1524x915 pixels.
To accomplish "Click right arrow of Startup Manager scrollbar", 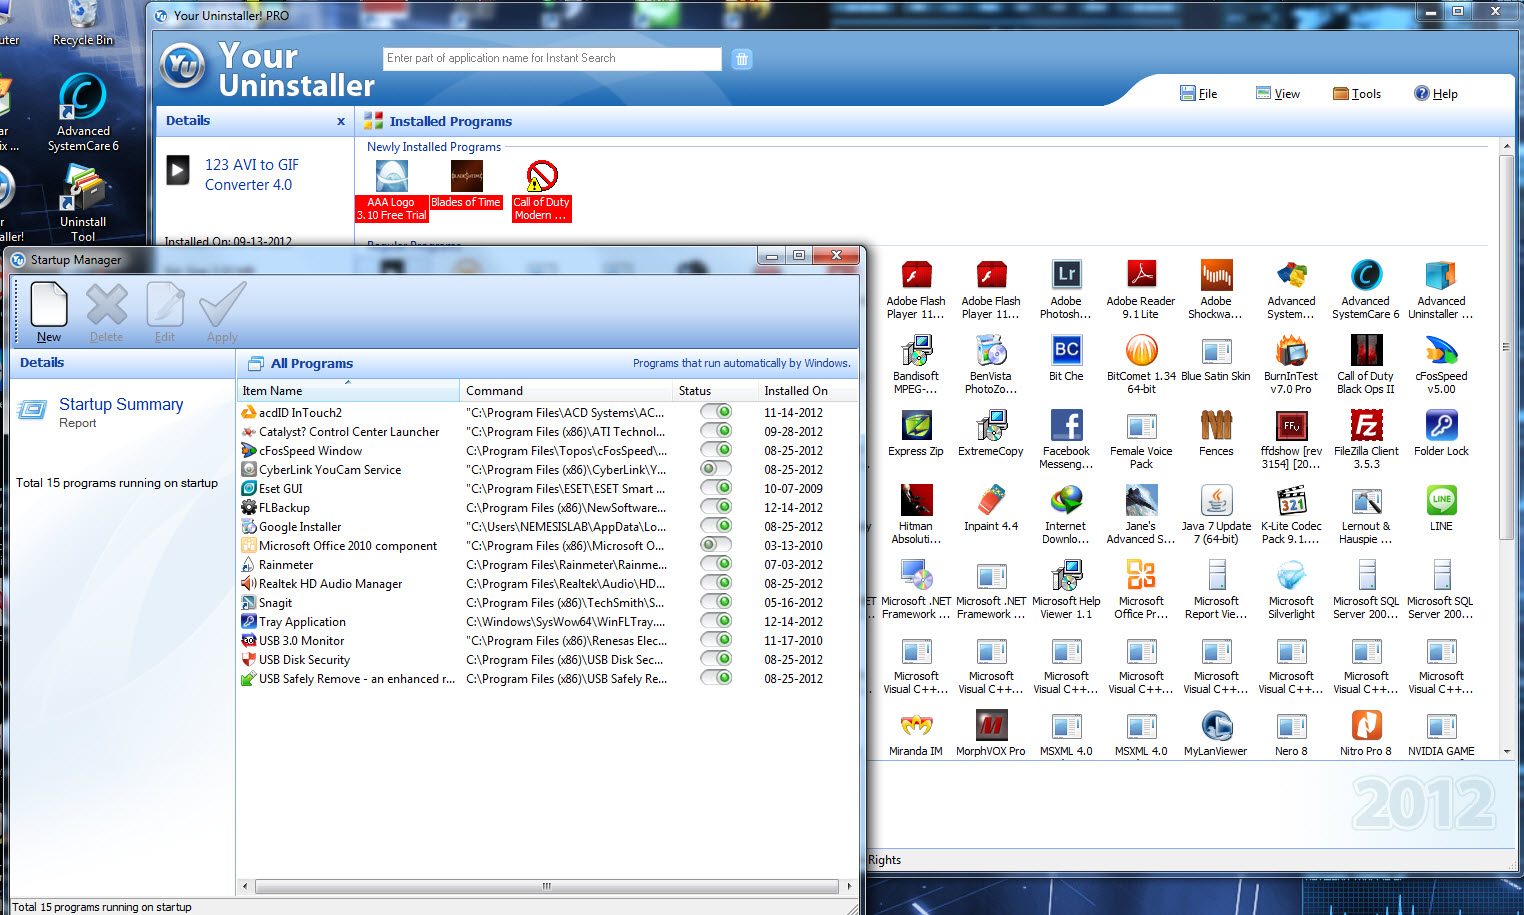I will [x=849, y=886].
